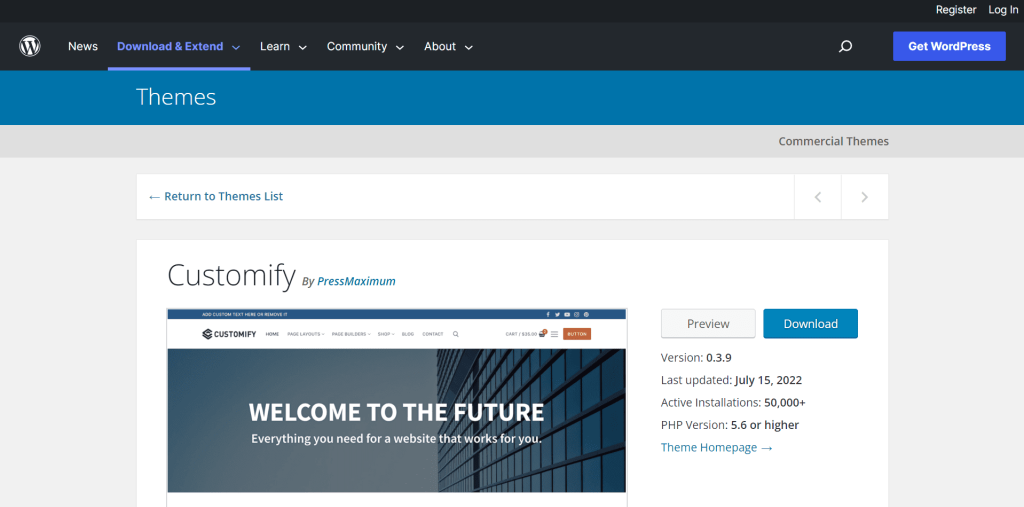
Task: Expand the Learn menu
Action: tap(283, 46)
